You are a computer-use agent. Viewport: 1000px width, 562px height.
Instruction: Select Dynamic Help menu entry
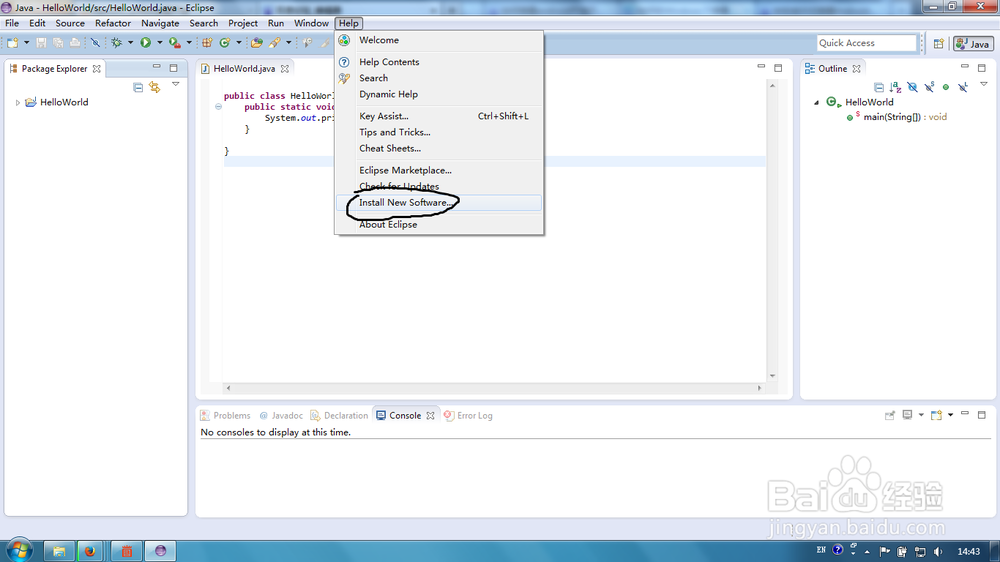click(439, 94)
